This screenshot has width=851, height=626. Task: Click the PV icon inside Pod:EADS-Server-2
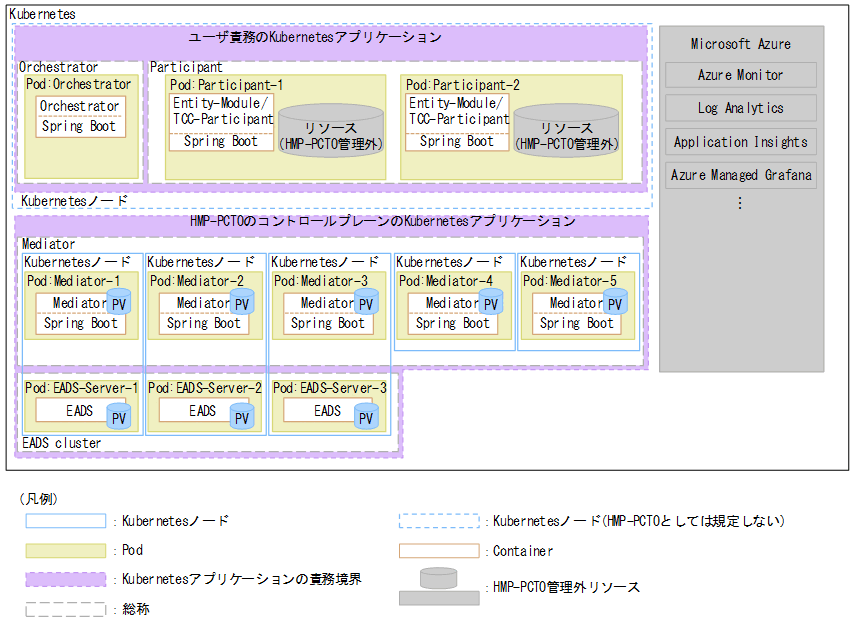(x=240, y=417)
